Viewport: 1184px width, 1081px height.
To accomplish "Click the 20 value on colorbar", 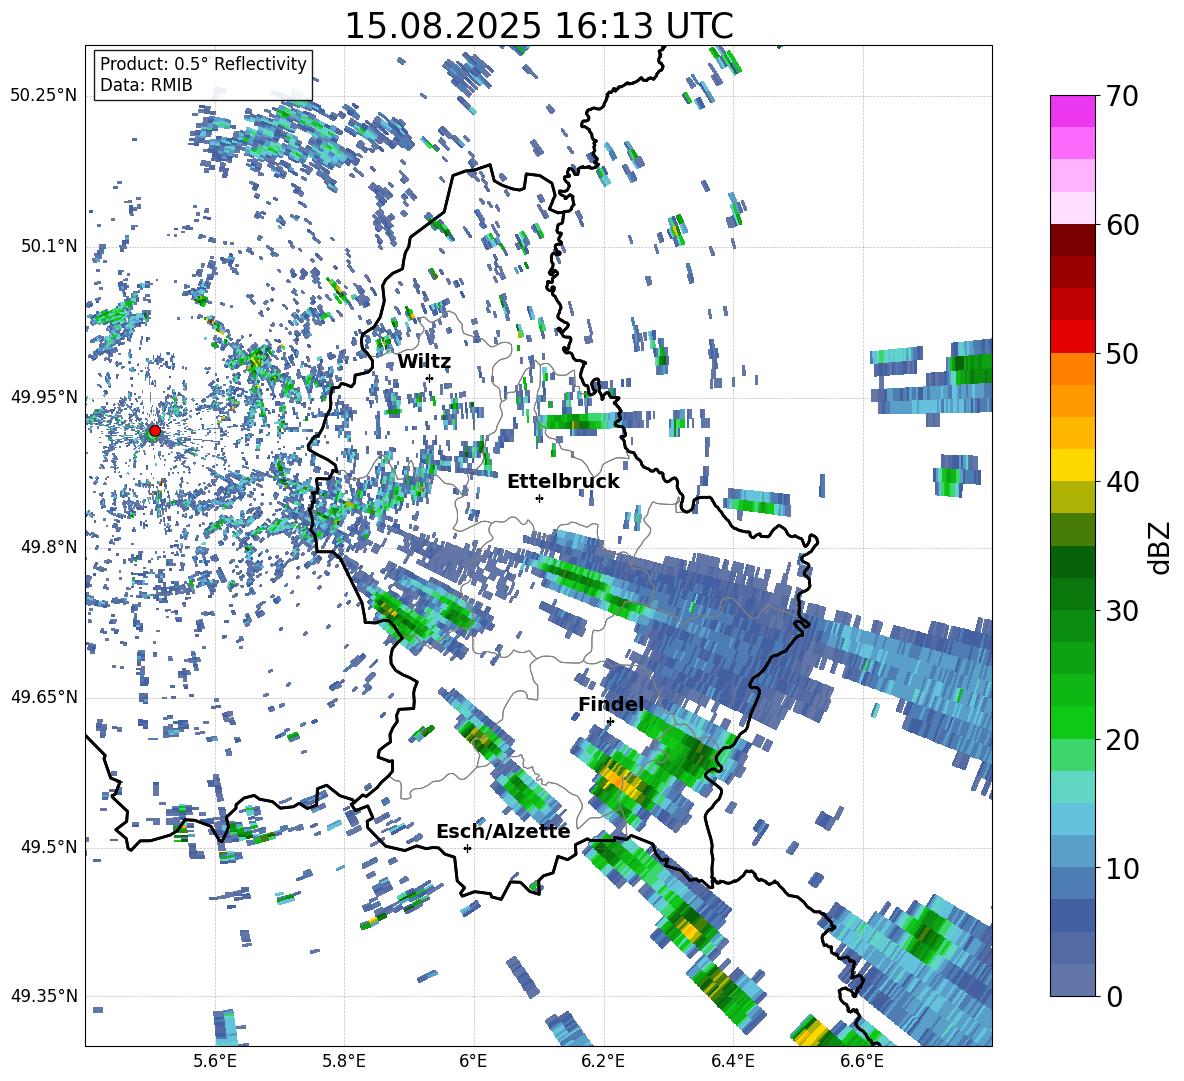I will point(1121,740).
